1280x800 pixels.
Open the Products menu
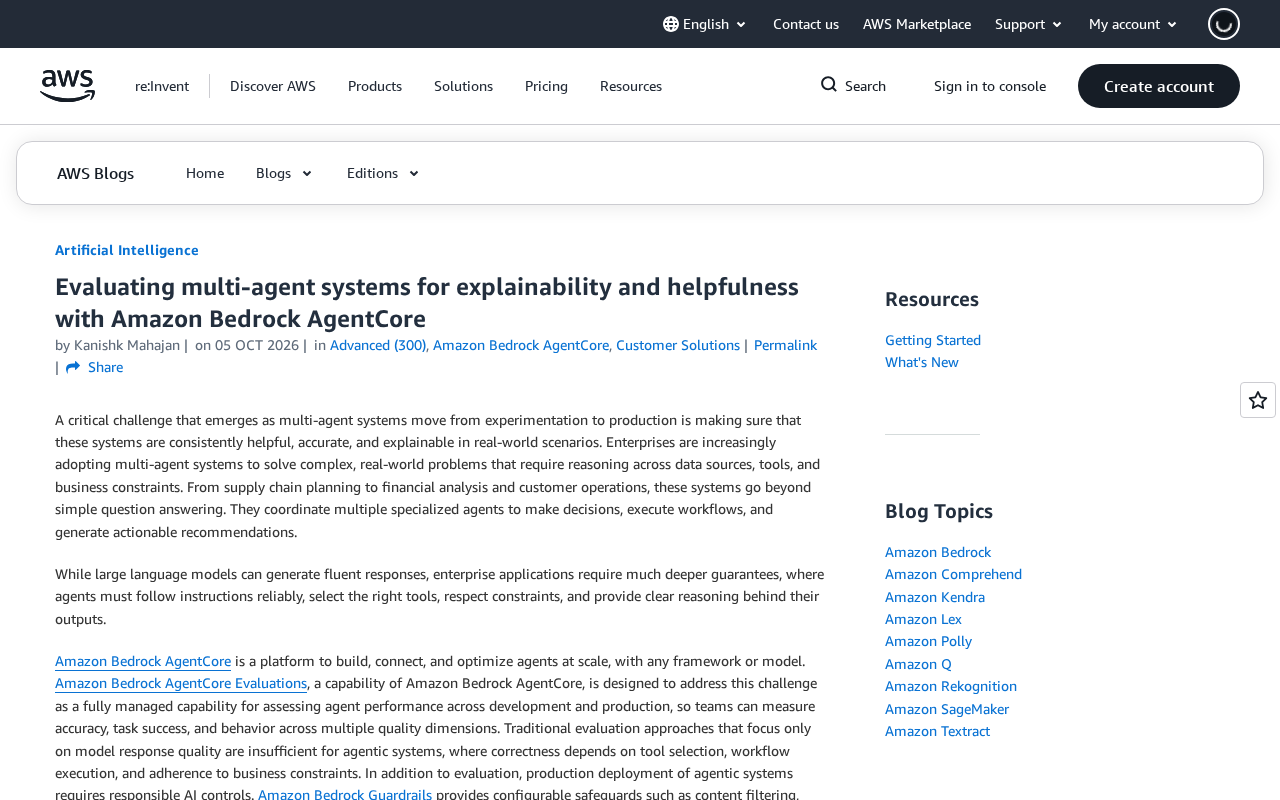375,86
